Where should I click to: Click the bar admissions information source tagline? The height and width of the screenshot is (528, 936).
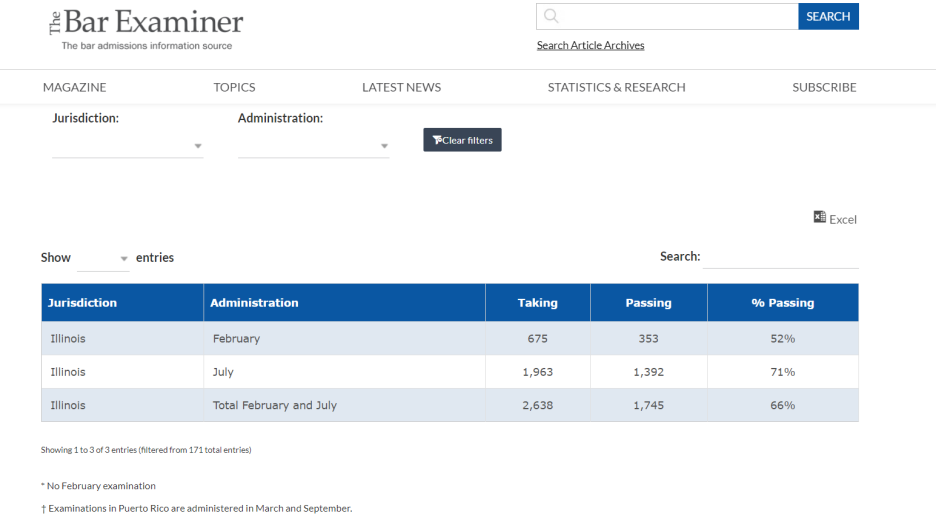(147, 46)
